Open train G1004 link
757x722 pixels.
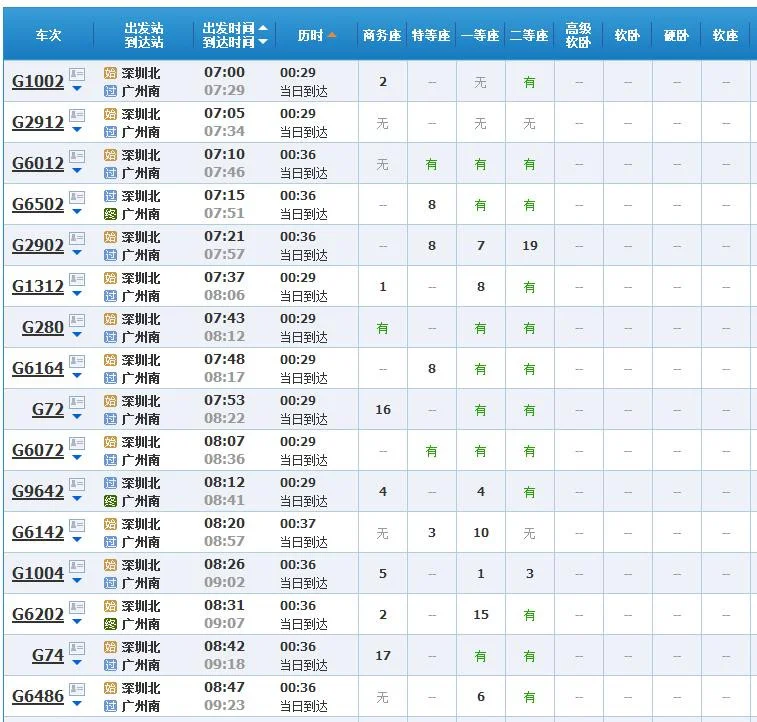pyautogui.click(x=38, y=574)
